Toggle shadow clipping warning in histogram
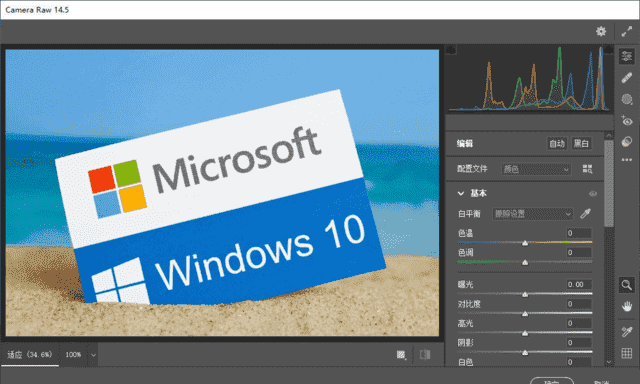 451,50
